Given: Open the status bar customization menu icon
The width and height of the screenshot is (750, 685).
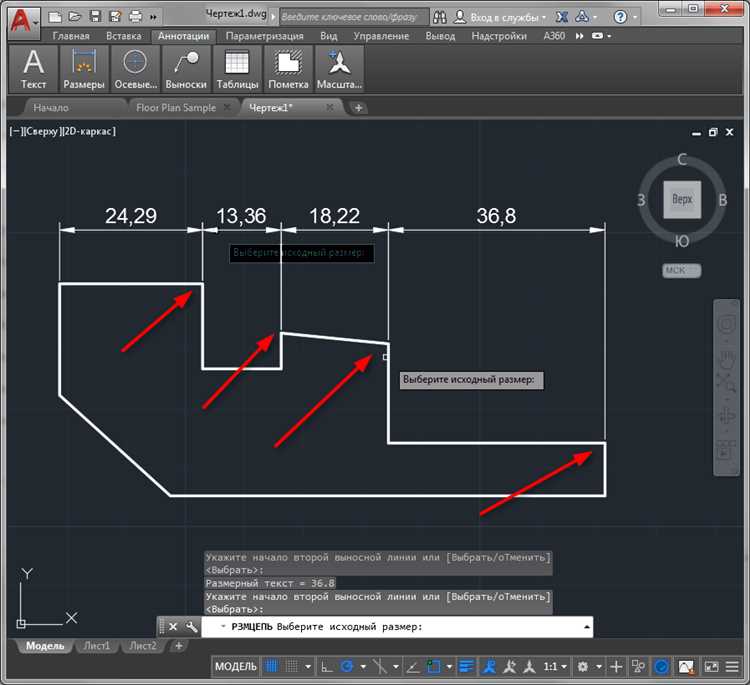Looking at the screenshot, I should point(732,666).
